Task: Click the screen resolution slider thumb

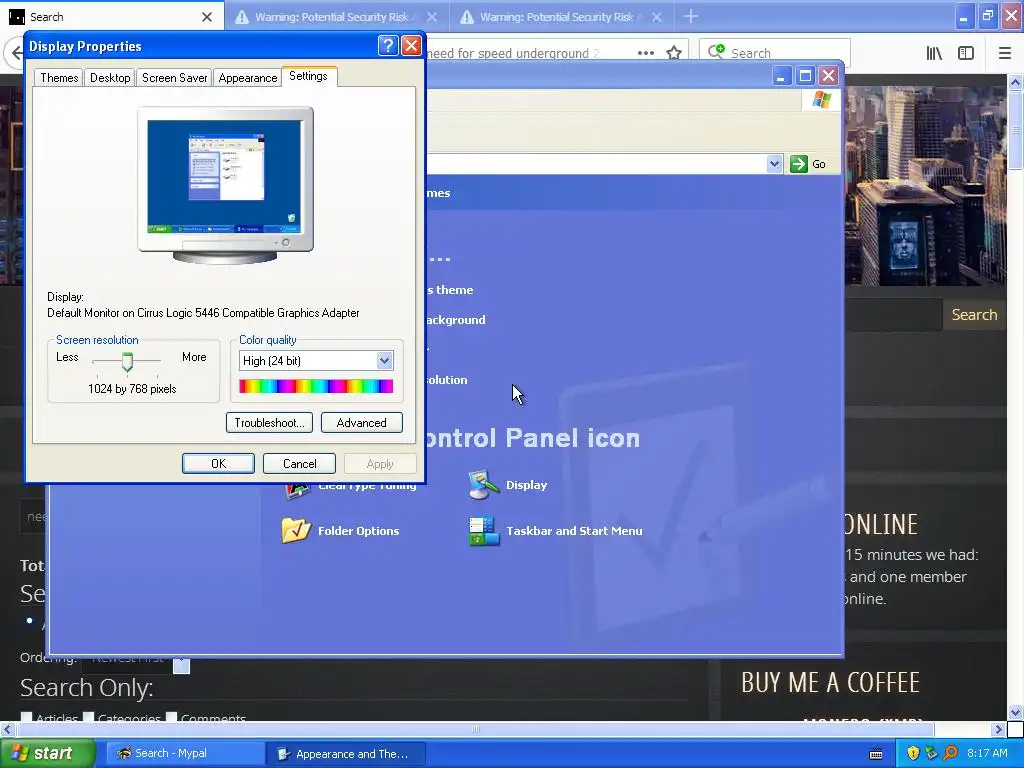Action: point(127,362)
